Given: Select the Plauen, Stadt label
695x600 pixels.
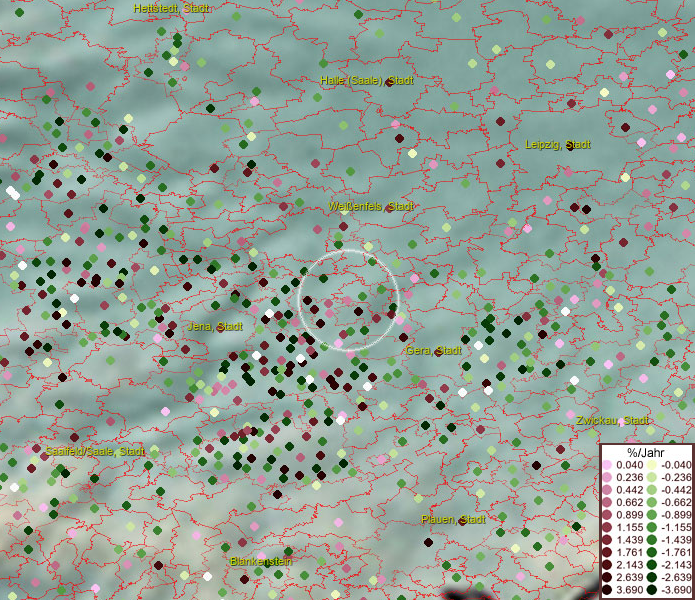Looking at the screenshot, I should pos(453,519).
